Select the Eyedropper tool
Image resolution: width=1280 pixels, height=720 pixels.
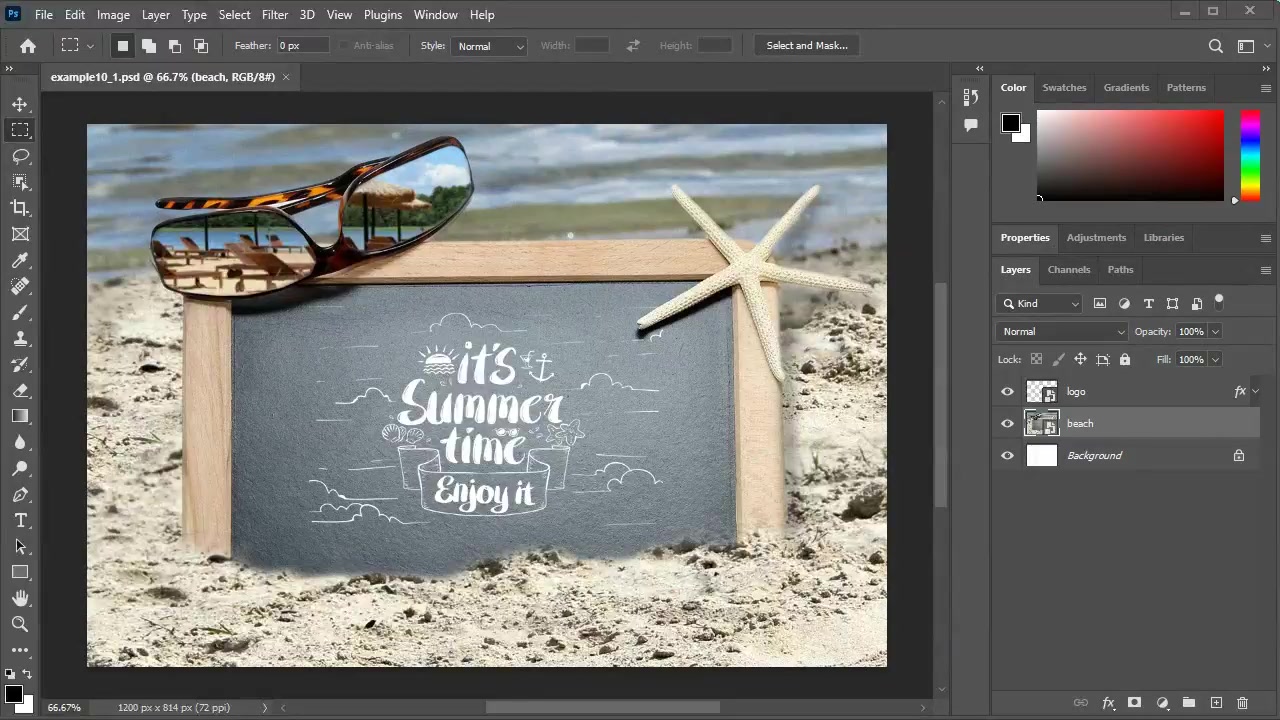[20, 260]
